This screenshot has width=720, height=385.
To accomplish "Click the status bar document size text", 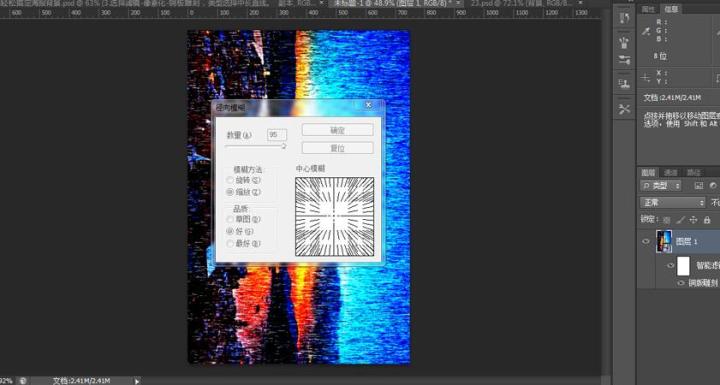I will pos(81,381).
